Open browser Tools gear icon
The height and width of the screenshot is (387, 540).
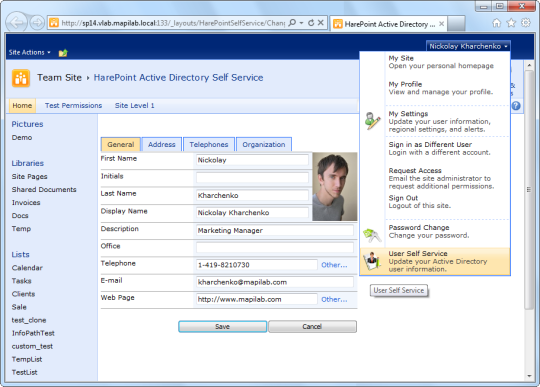coord(526,23)
